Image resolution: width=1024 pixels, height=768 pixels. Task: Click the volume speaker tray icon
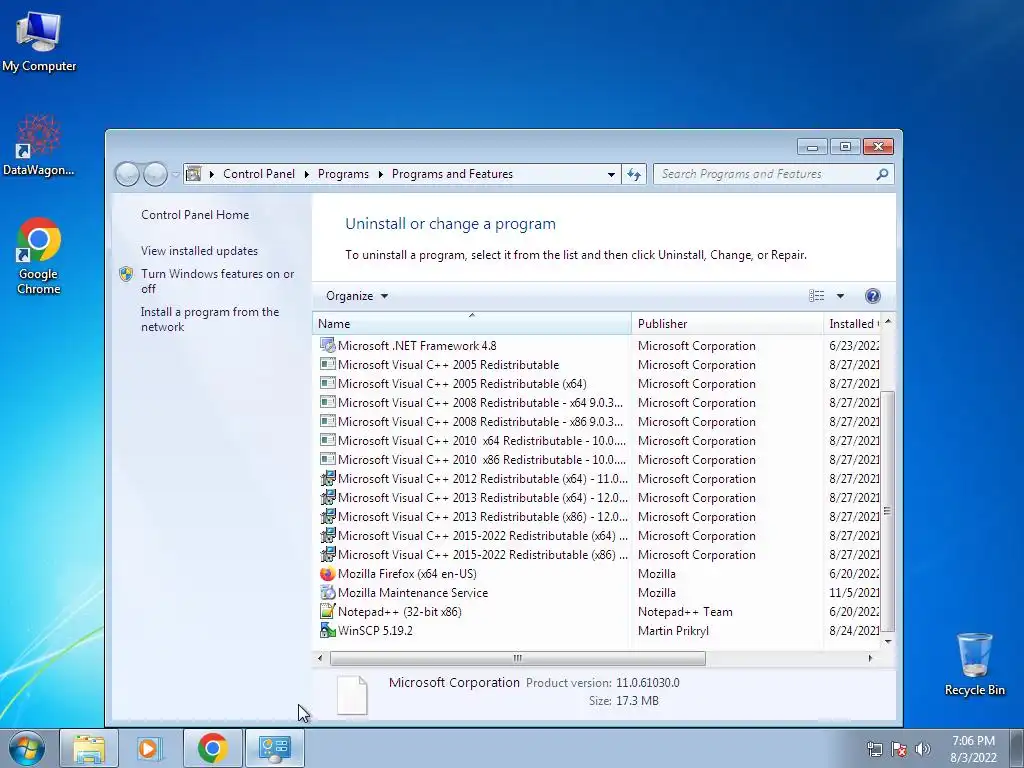[923, 749]
